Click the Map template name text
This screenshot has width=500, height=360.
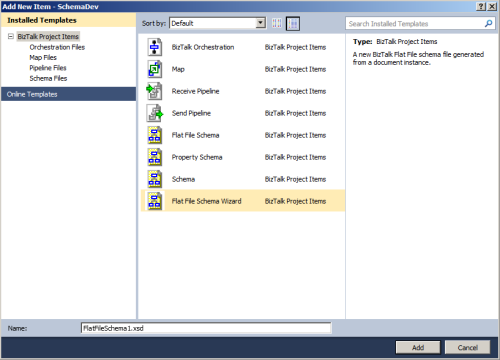(178, 69)
